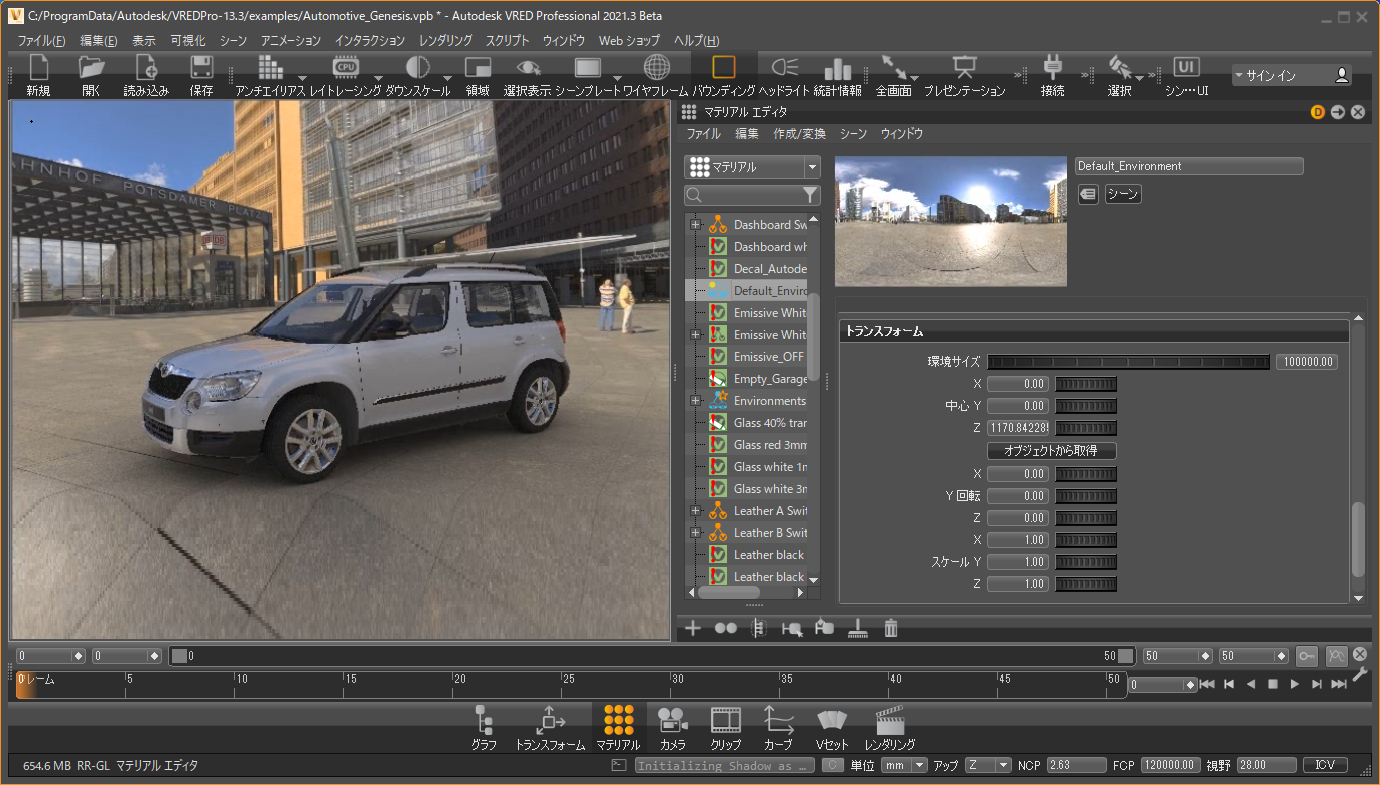Screen dimensions: 1380x785
Task: Click the Wireframe (ワイヤフレーム) toolbar icon
Action: 657,69
